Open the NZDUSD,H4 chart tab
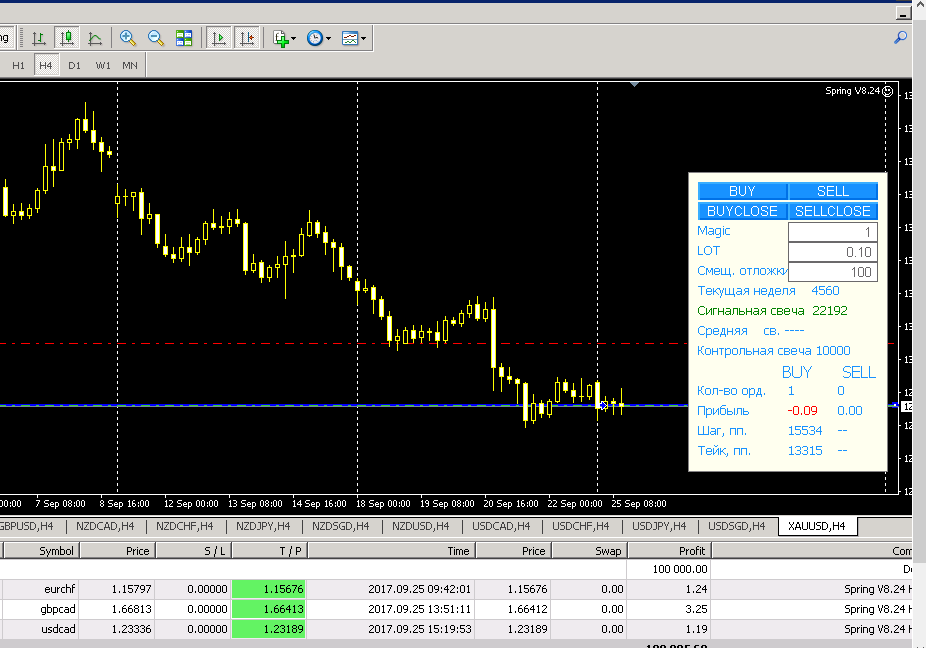This screenshot has height=648, width=926. 420,526
